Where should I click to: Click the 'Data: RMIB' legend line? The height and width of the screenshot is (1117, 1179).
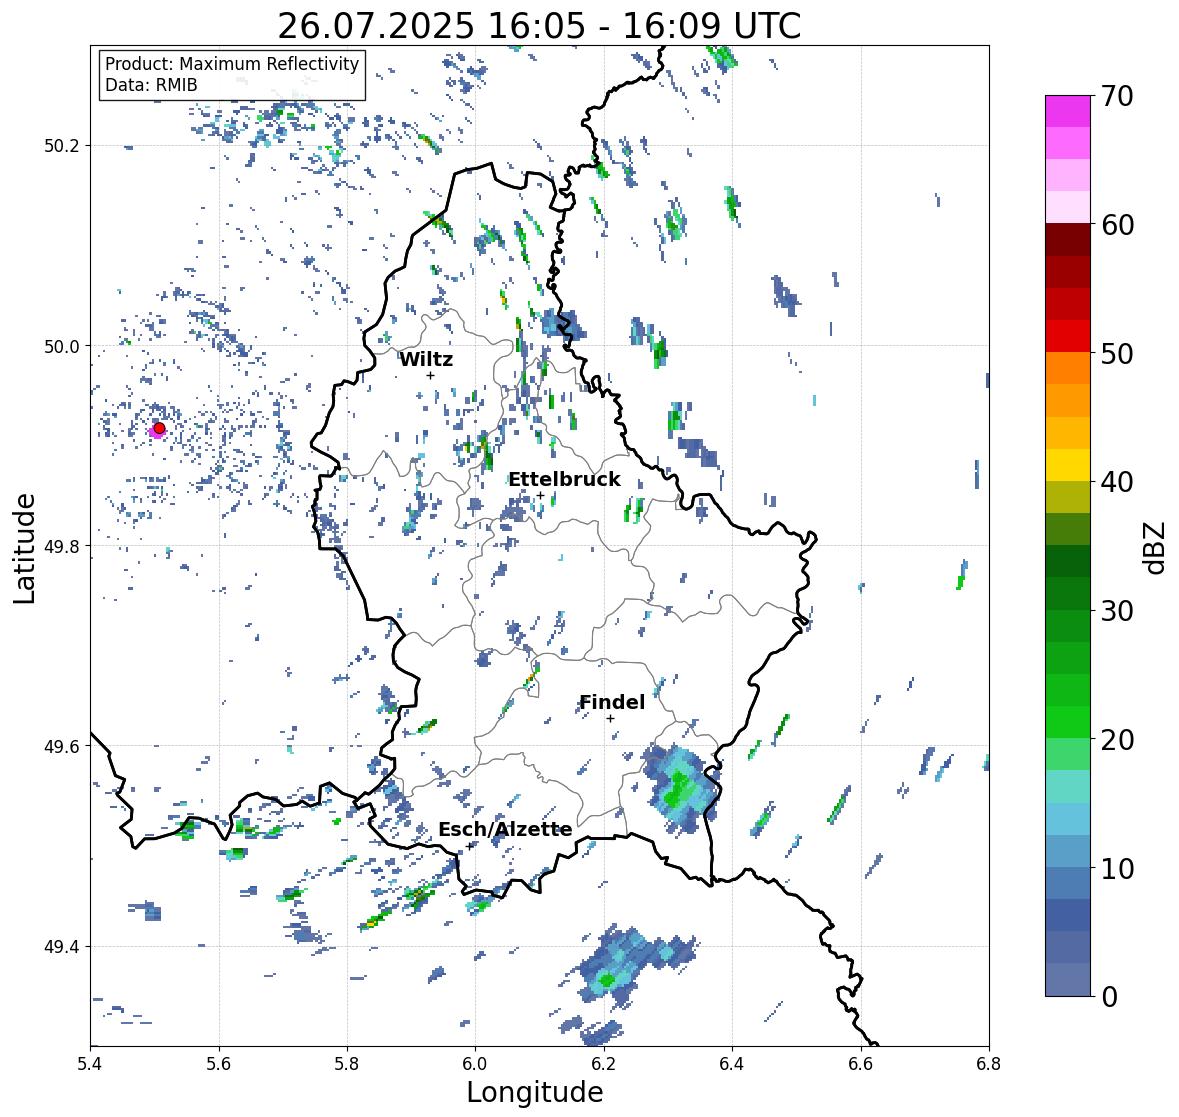(x=151, y=85)
